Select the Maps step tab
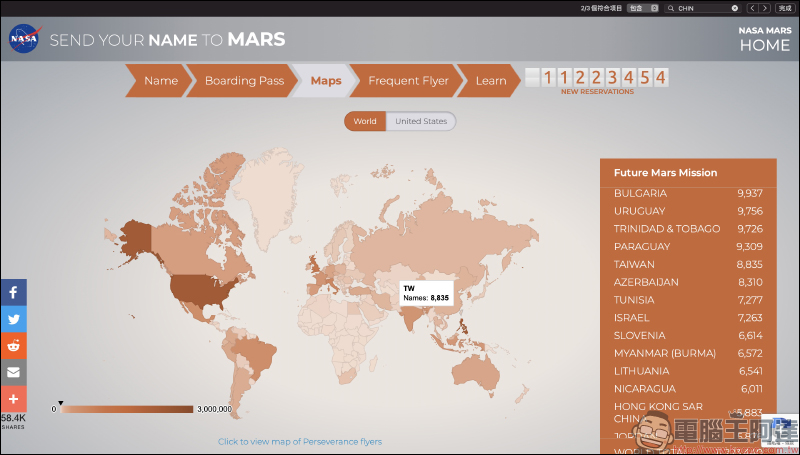 pos(326,81)
